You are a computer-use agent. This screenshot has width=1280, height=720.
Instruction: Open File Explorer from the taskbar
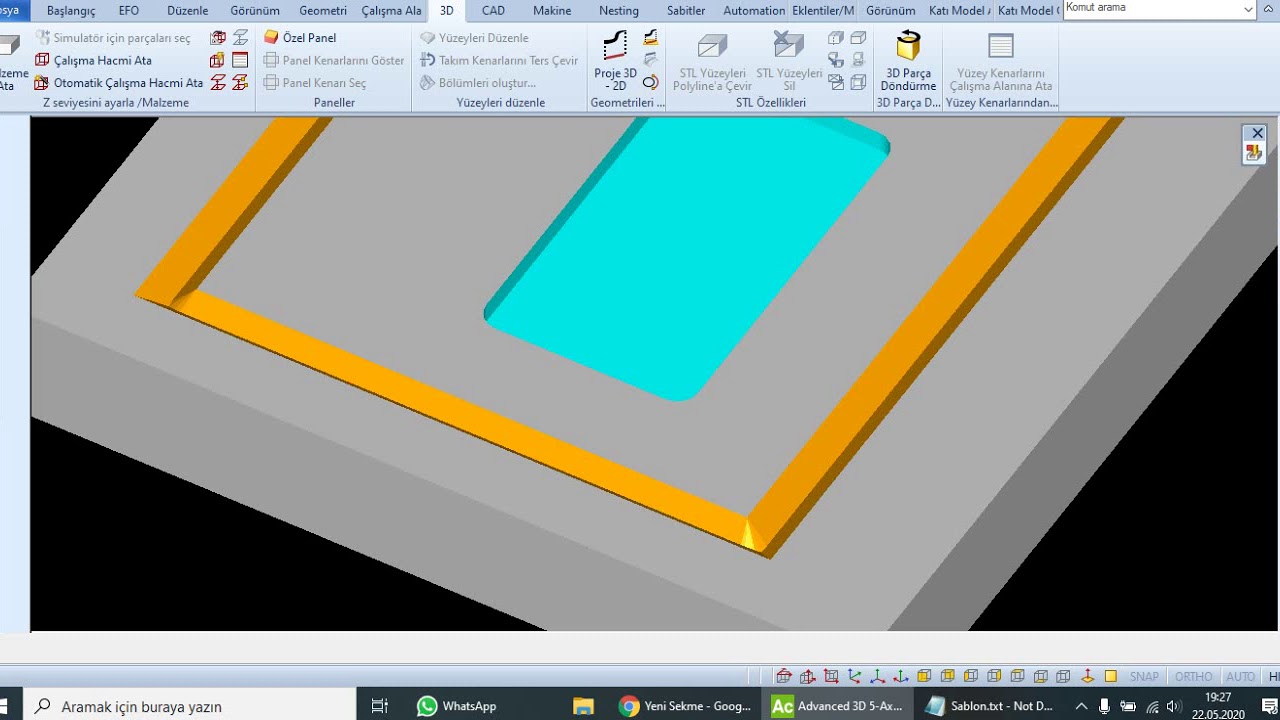click(x=583, y=706)
